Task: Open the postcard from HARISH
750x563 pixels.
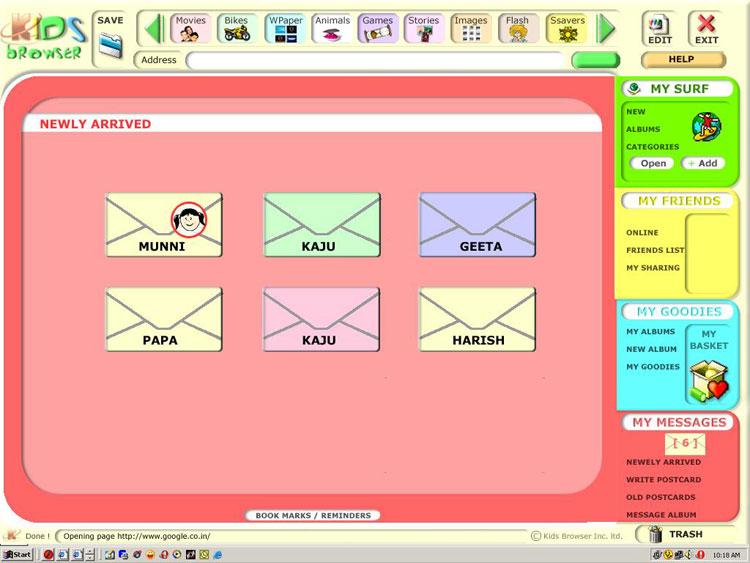Action: (x=477, y=320)
